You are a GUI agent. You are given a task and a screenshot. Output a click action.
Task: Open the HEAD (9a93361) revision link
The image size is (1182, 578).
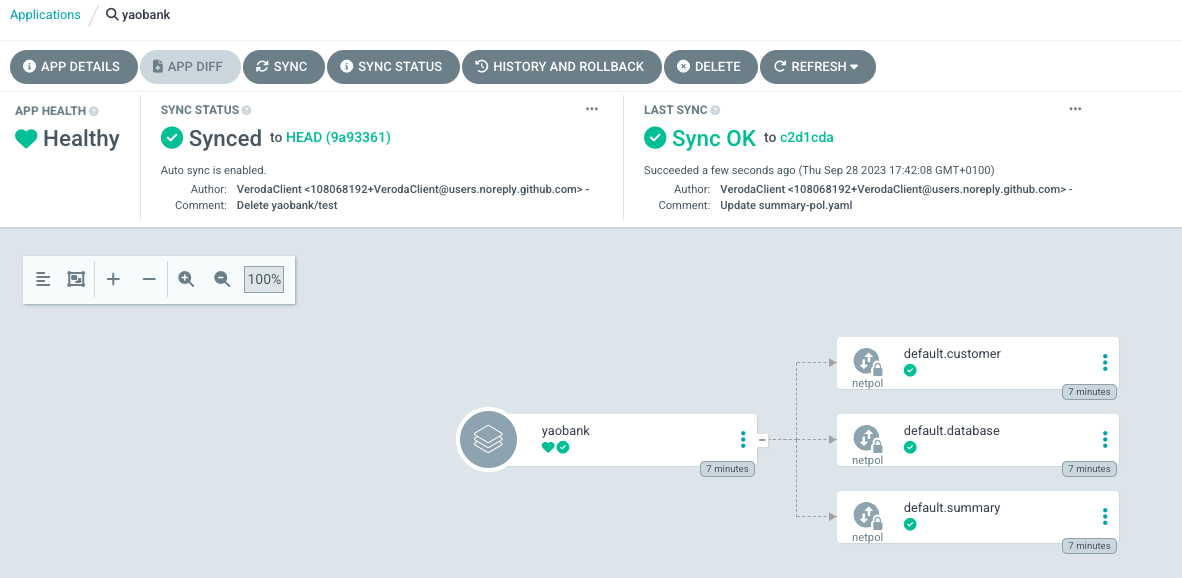[x=338, y=137]
